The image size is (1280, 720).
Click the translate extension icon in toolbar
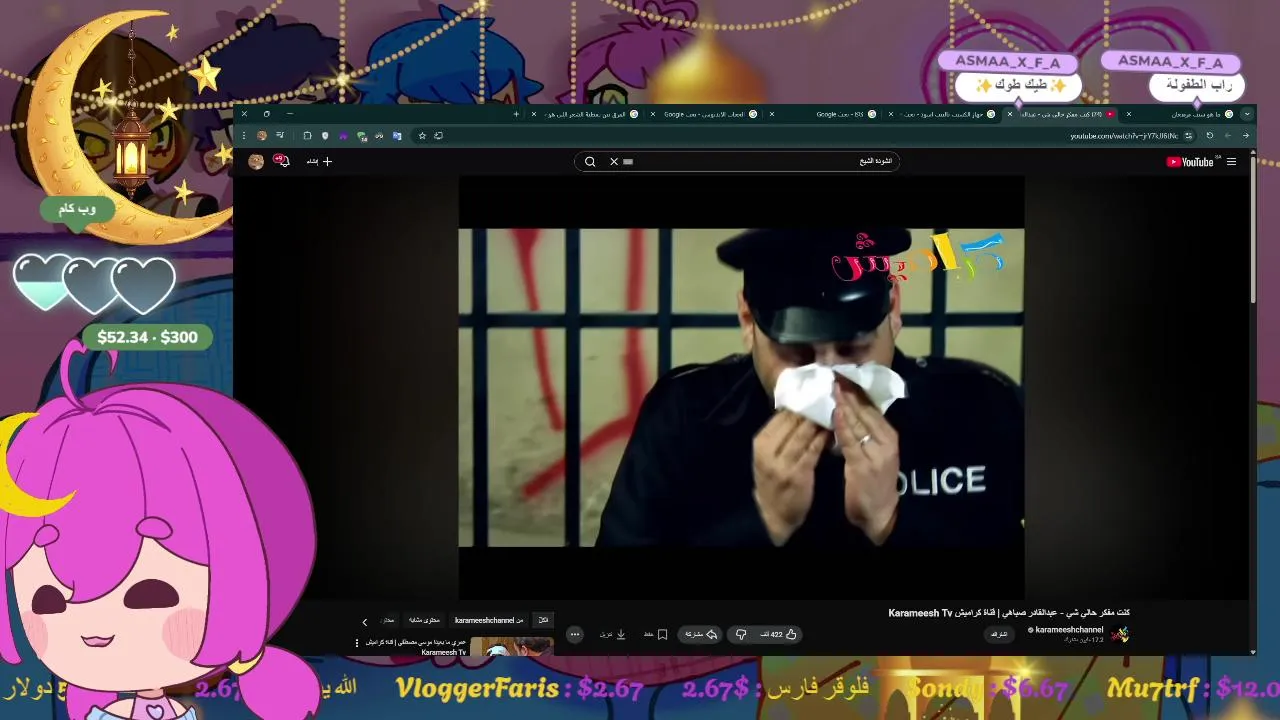click(397, 136)
